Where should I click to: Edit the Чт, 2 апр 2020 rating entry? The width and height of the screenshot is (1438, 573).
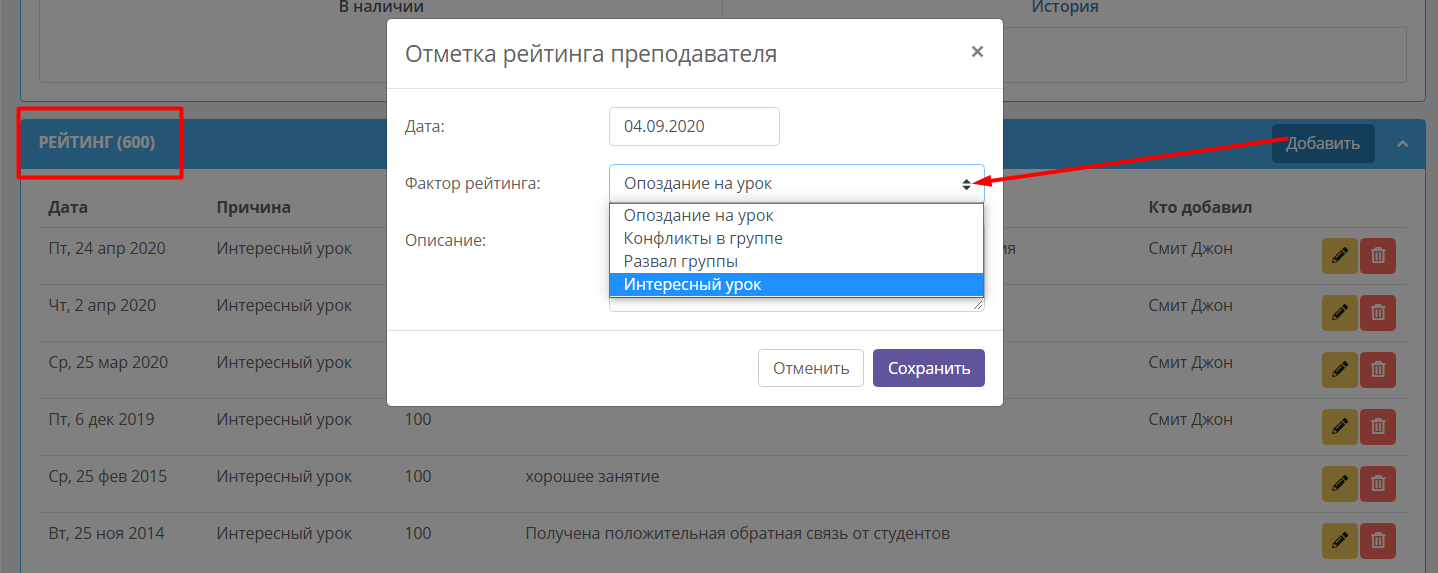point(1339,313)
